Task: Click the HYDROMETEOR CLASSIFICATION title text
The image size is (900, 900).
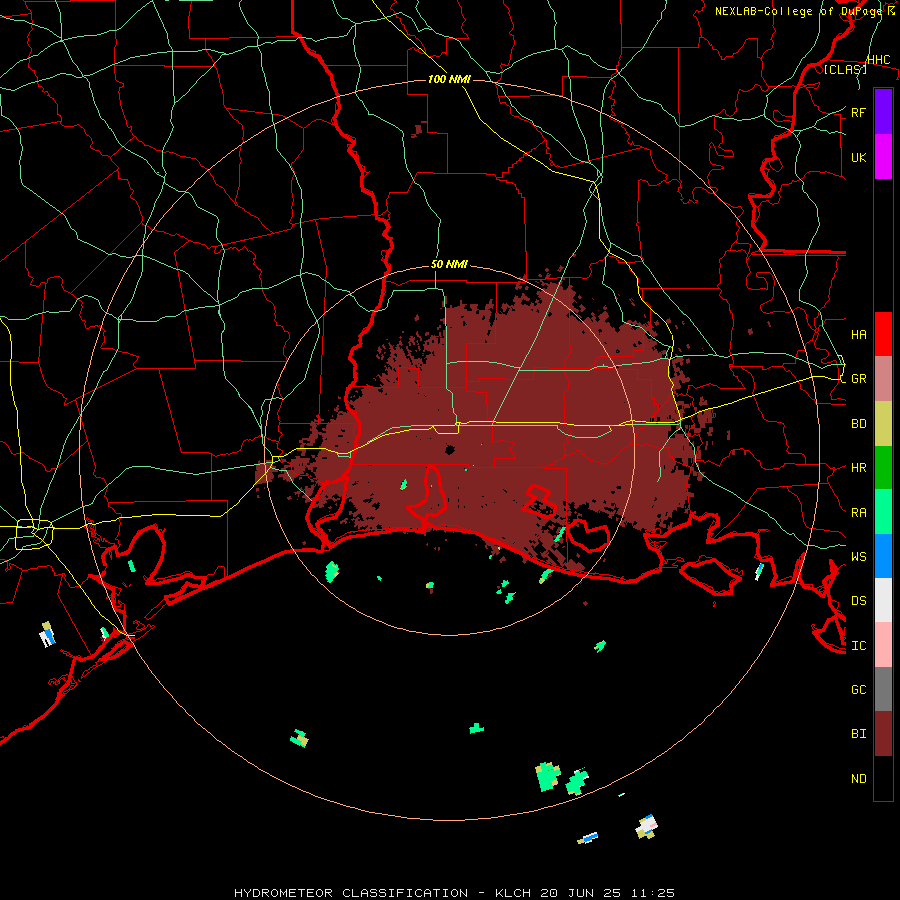Action: pyautogui.click(x=352, y=893)
